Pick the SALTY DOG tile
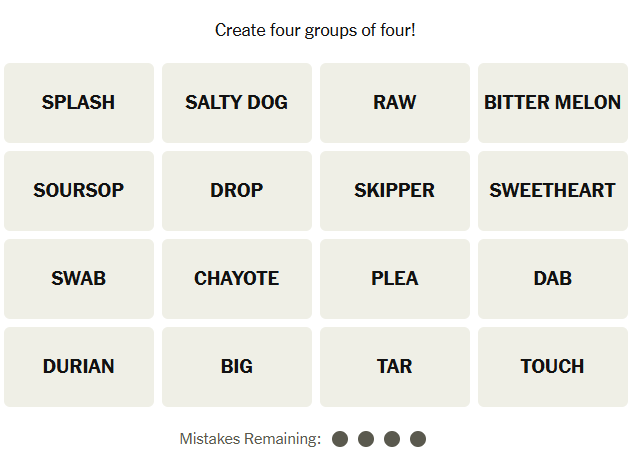634x455 pixels. (x=237, y=103)
